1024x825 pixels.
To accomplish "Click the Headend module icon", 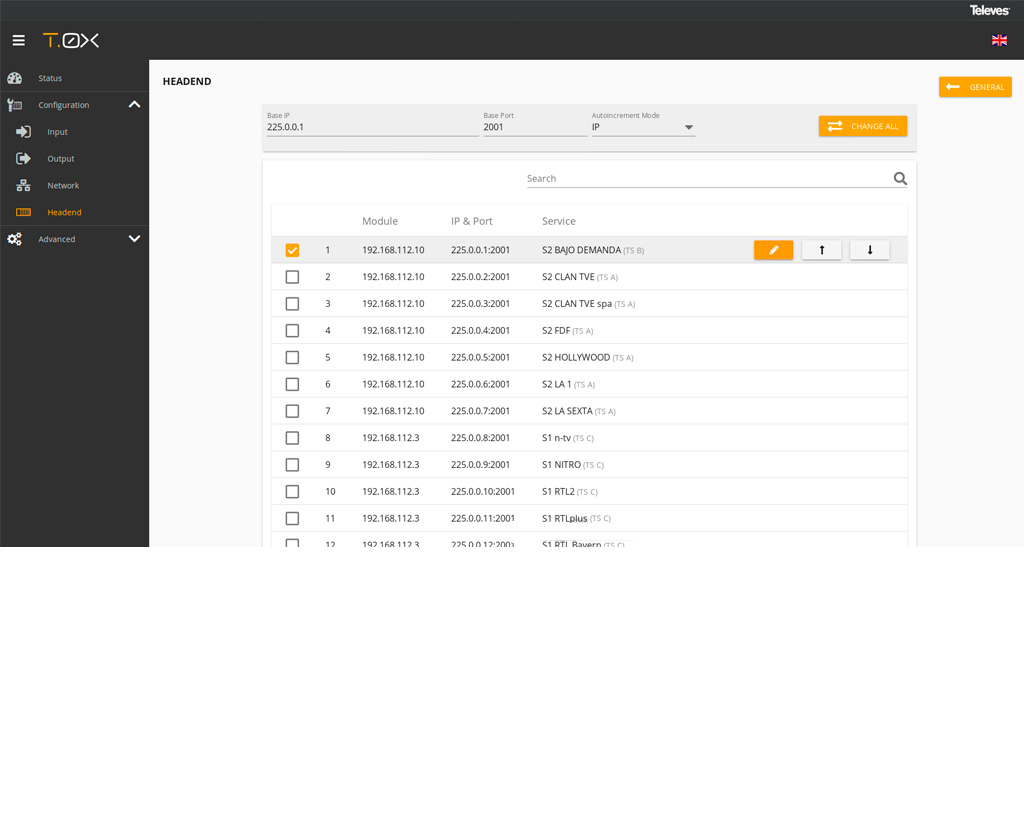I will pos(24,212).
